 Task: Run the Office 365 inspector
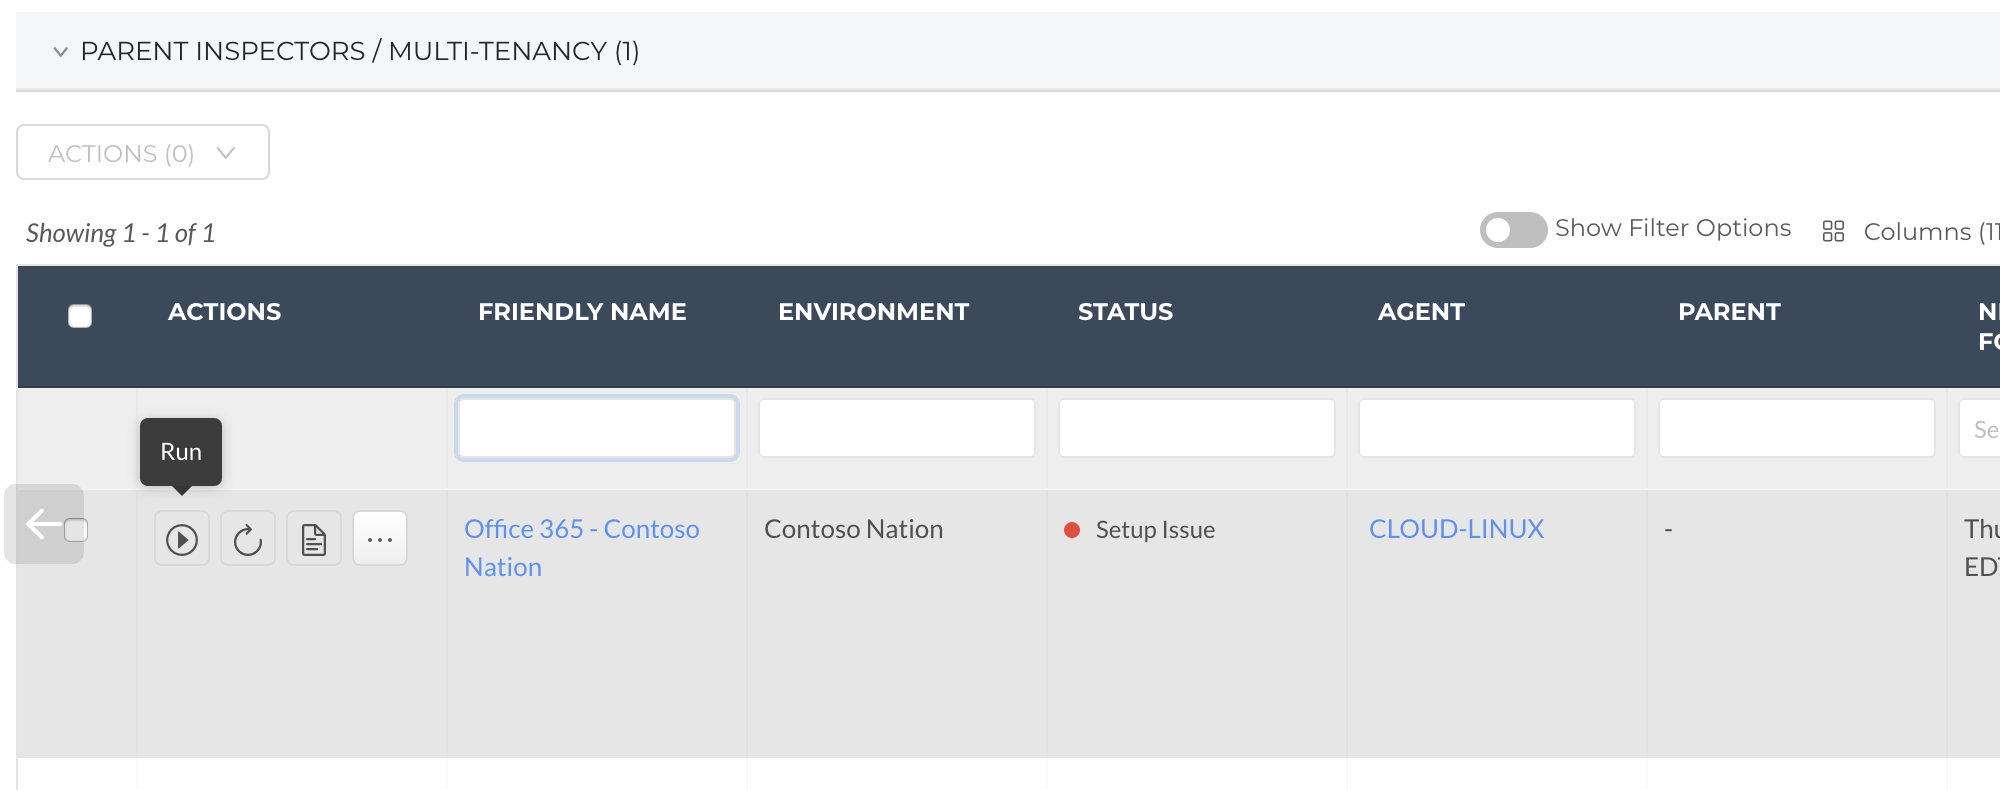click(181, 539)
